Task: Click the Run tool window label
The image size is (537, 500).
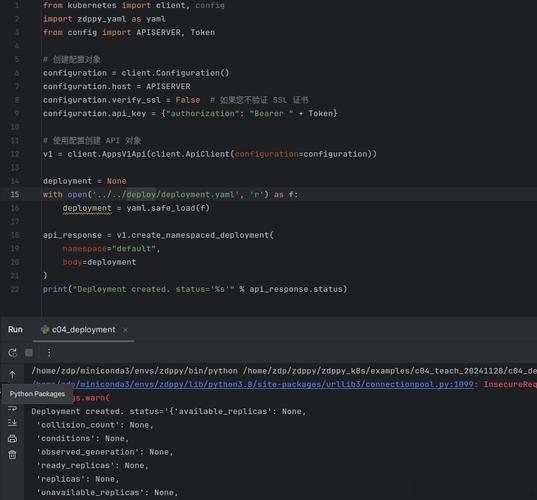Action: click(x=15, y=329)
